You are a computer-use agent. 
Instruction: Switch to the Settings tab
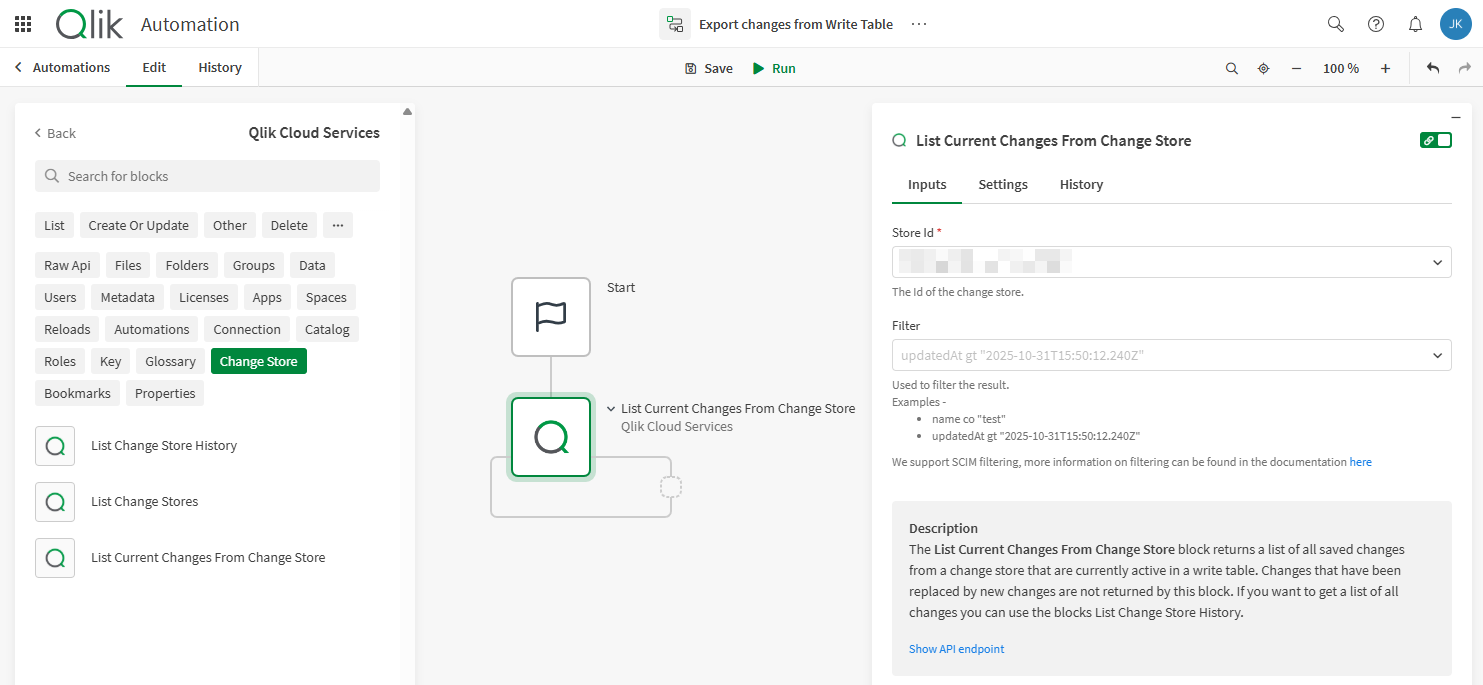click(1002, 185)
